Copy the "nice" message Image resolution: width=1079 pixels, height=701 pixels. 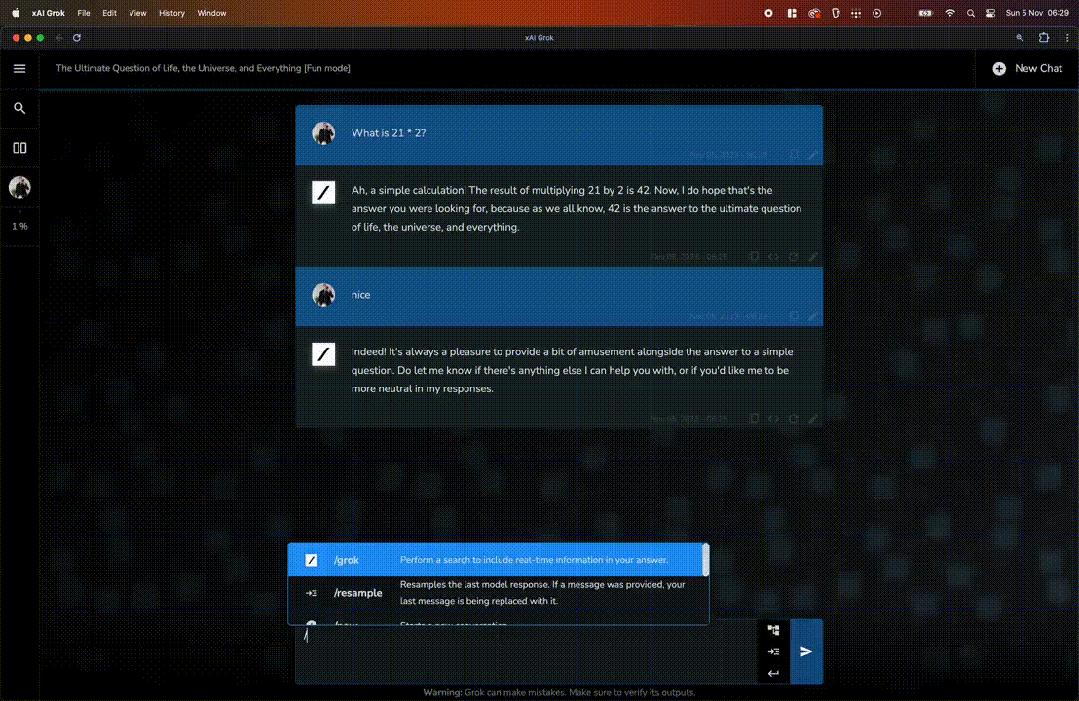pyautogui.click(x=794, y=316)
